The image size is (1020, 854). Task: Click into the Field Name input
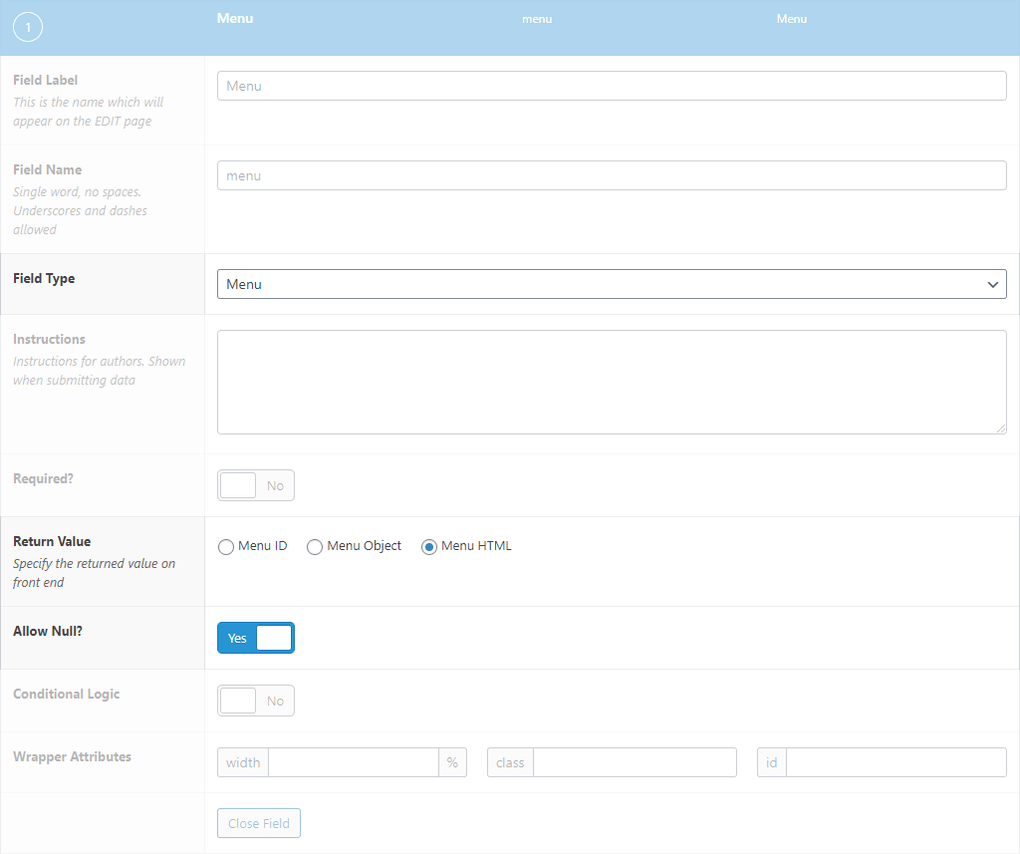click(x=611, y=174)
